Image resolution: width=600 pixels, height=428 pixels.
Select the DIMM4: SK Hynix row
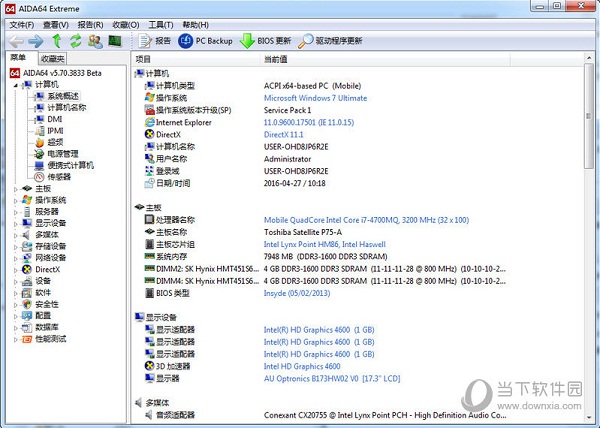[x=324, y=281]
